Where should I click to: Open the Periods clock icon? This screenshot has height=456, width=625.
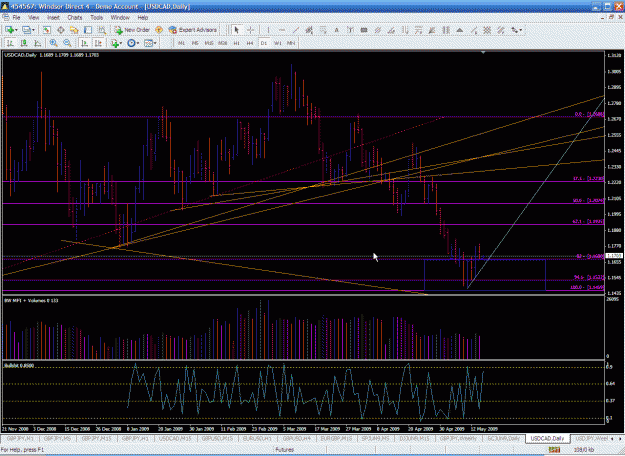pyautogui.click(x=131, y=43)
